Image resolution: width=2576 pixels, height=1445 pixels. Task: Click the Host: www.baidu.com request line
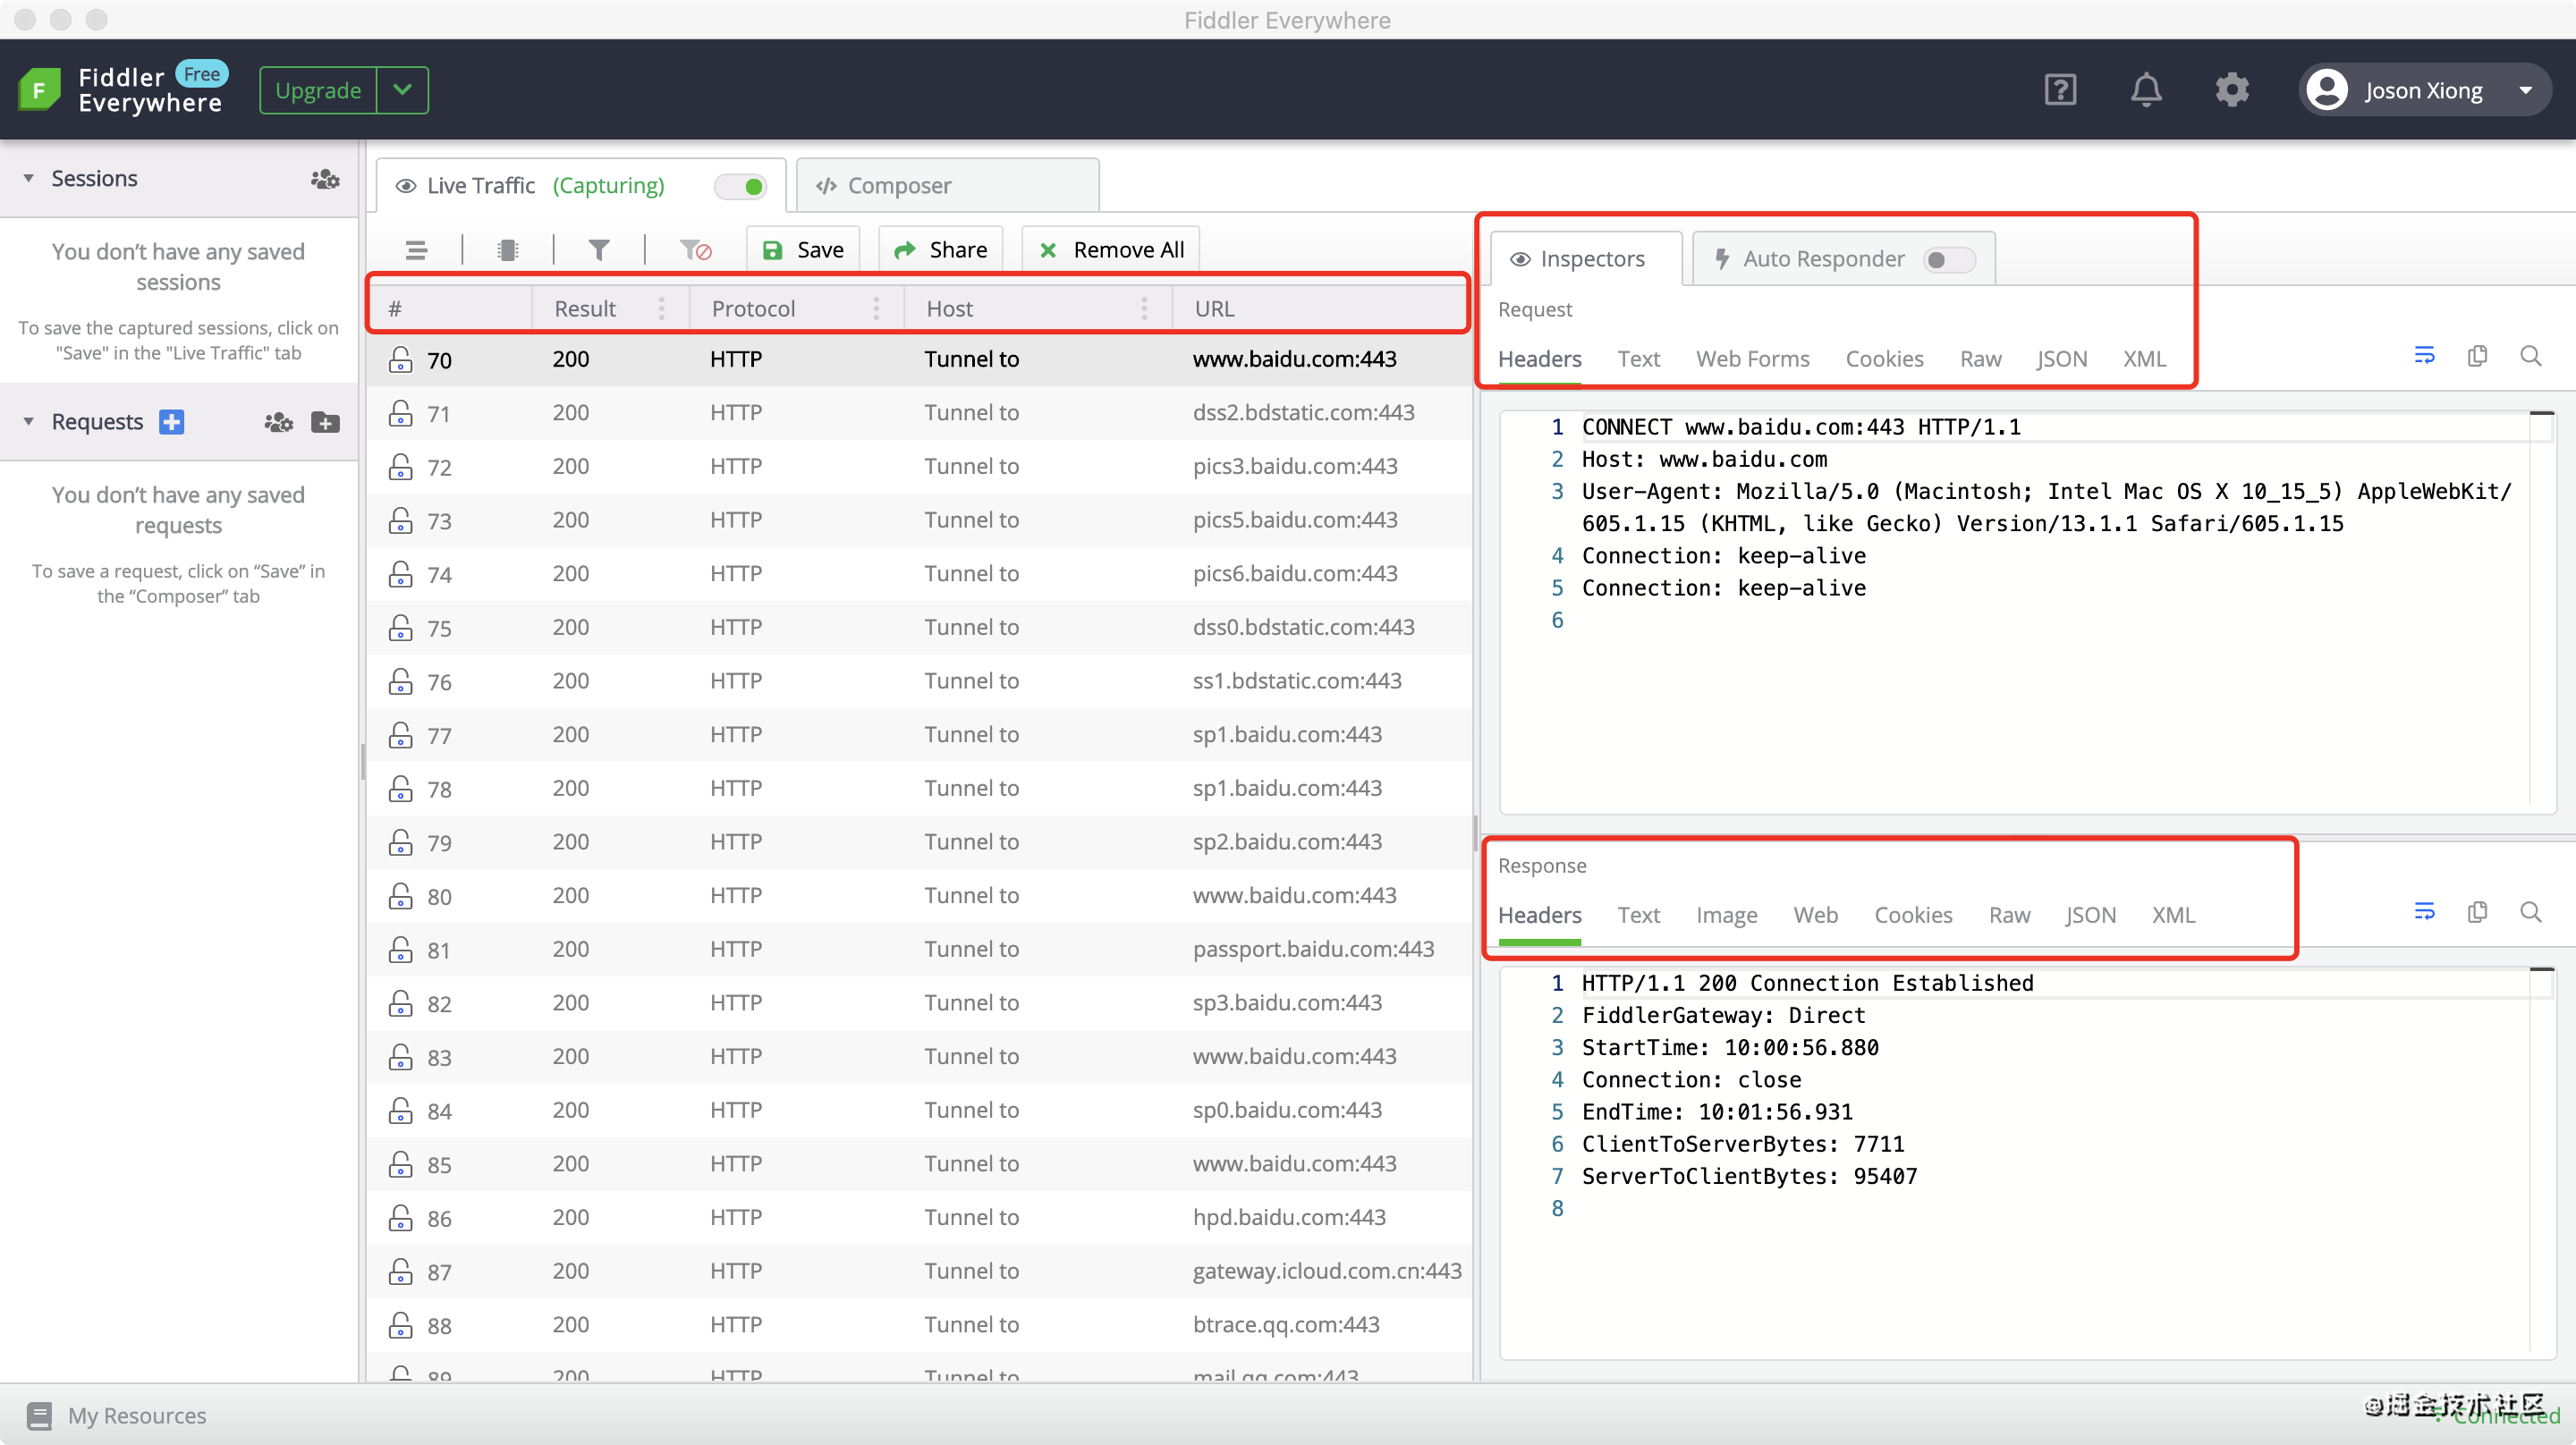coord(1704,459)
